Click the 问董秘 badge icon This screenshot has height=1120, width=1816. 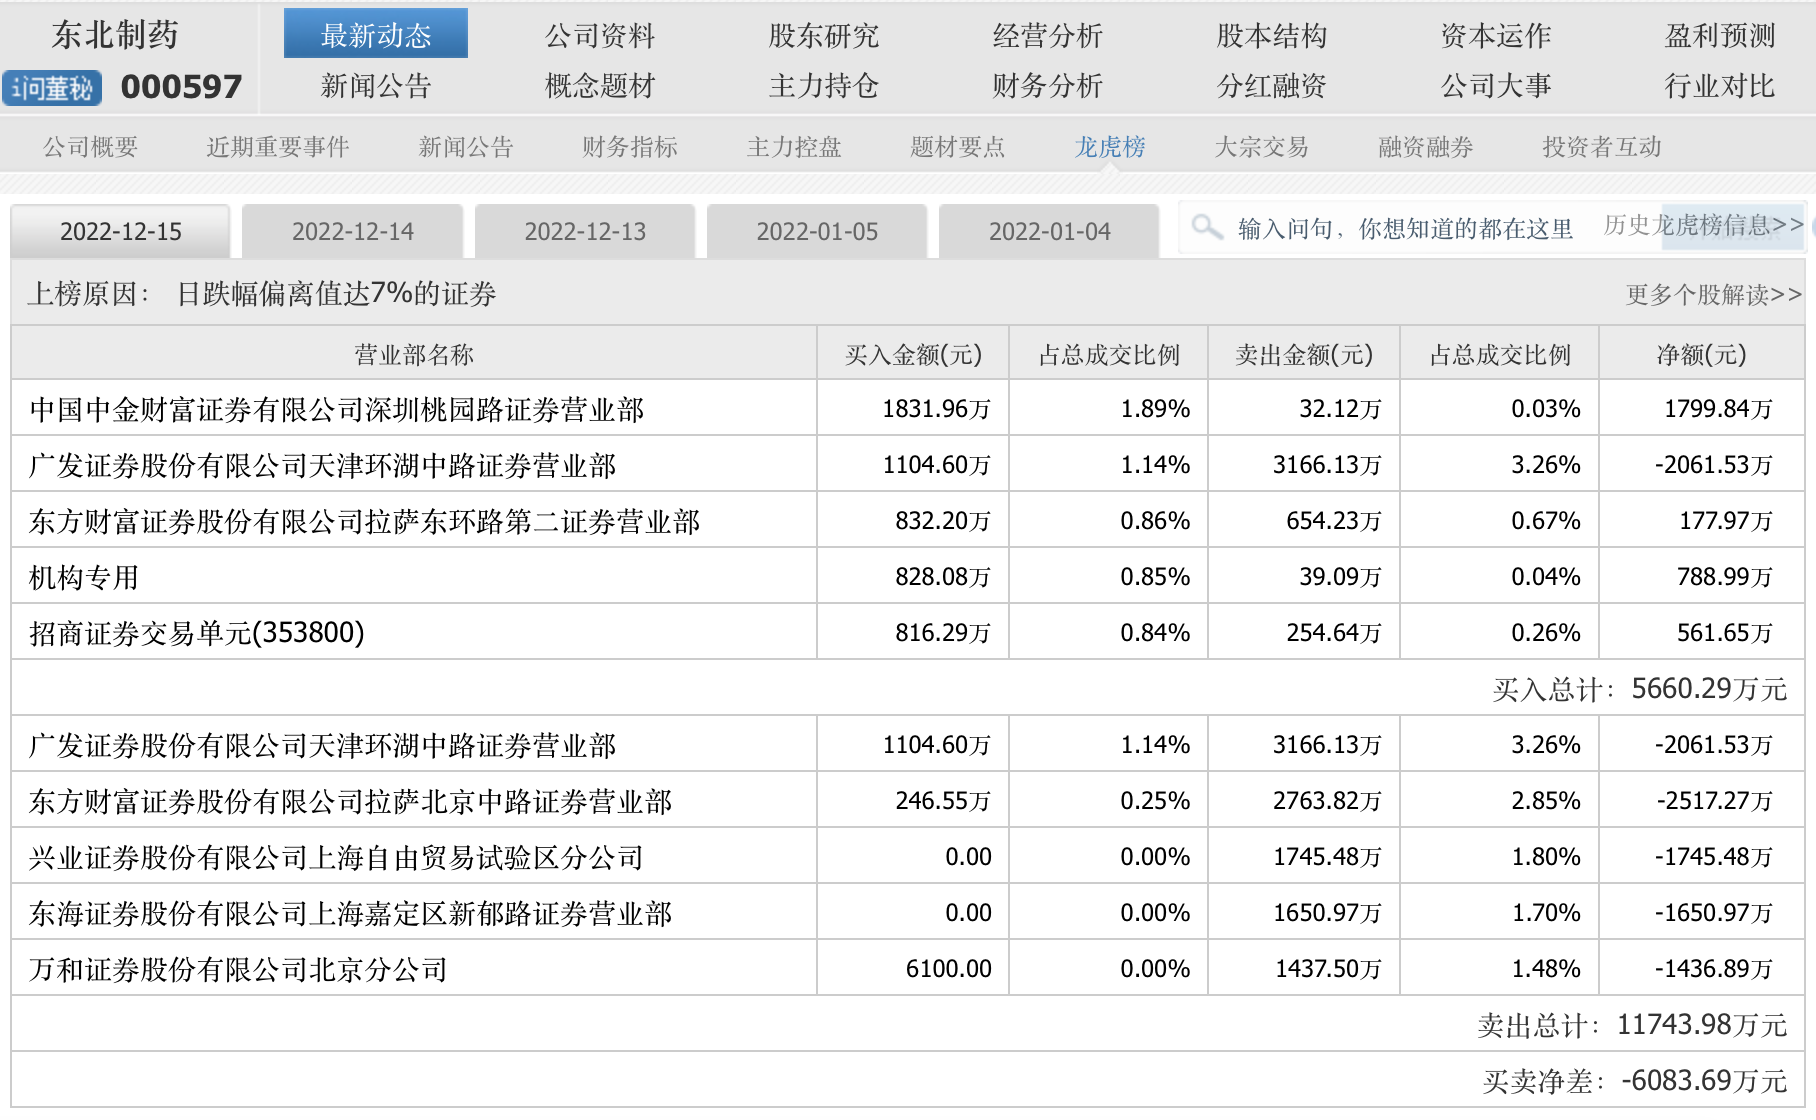[x=52, y=88]
